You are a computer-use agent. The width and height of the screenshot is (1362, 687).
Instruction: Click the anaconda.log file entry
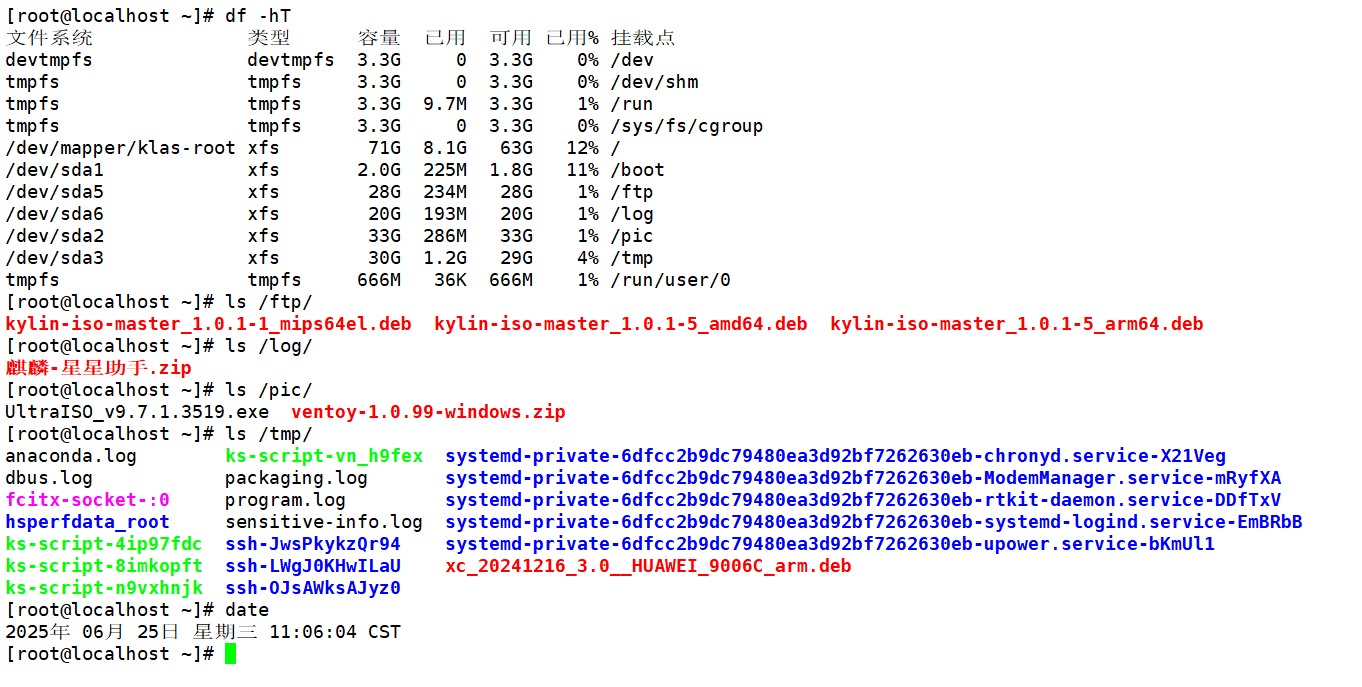click(71, 456)
